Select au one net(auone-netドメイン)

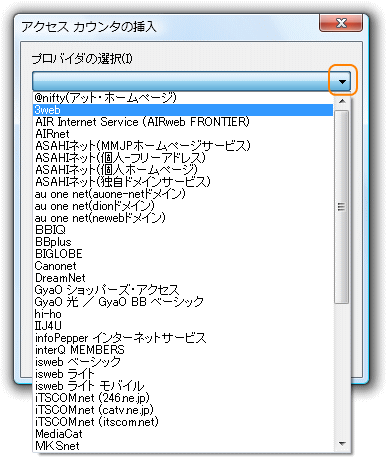coord(183,194)
